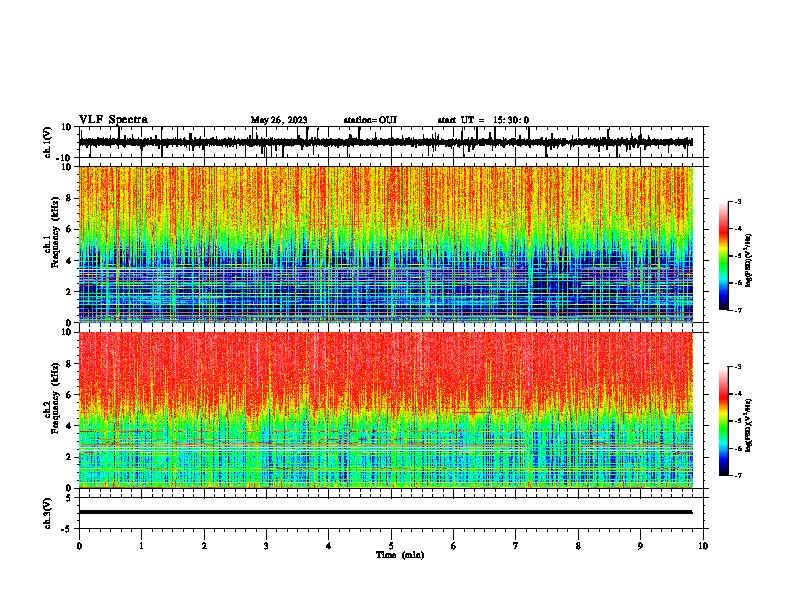Click the "8" minute tick on time axis

[578, 546]
